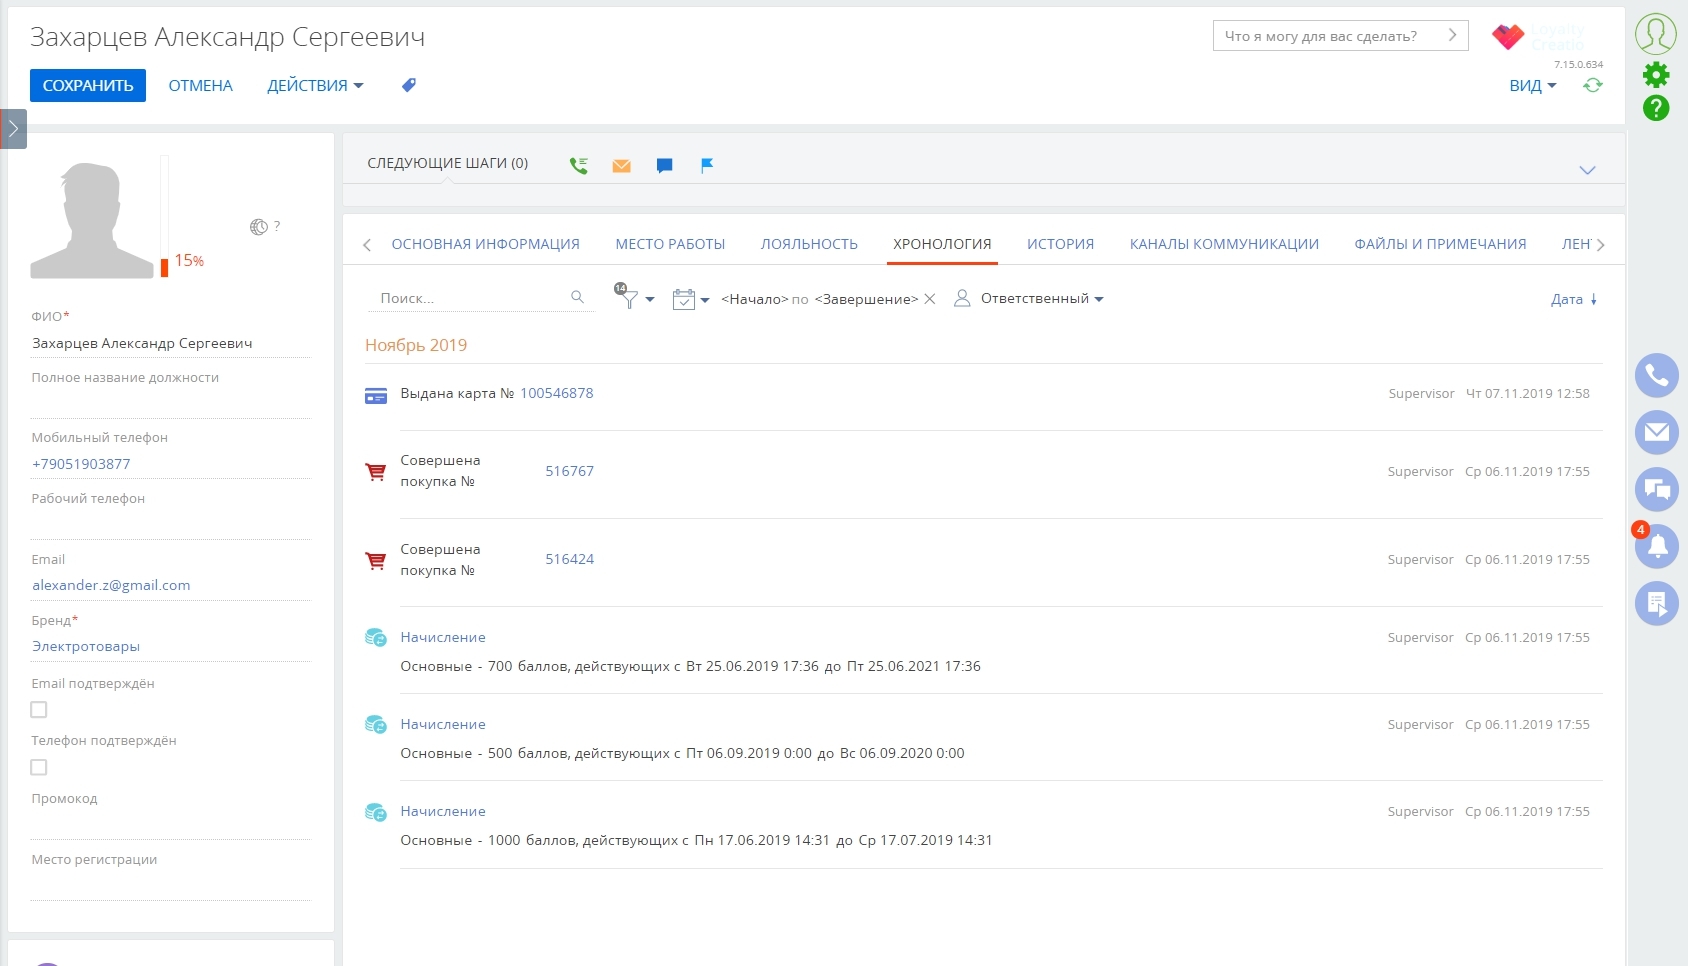Open the calendar date period icon
This screenshot has height=966, width=1688.
pyautogui.click(x=684, y=299)
